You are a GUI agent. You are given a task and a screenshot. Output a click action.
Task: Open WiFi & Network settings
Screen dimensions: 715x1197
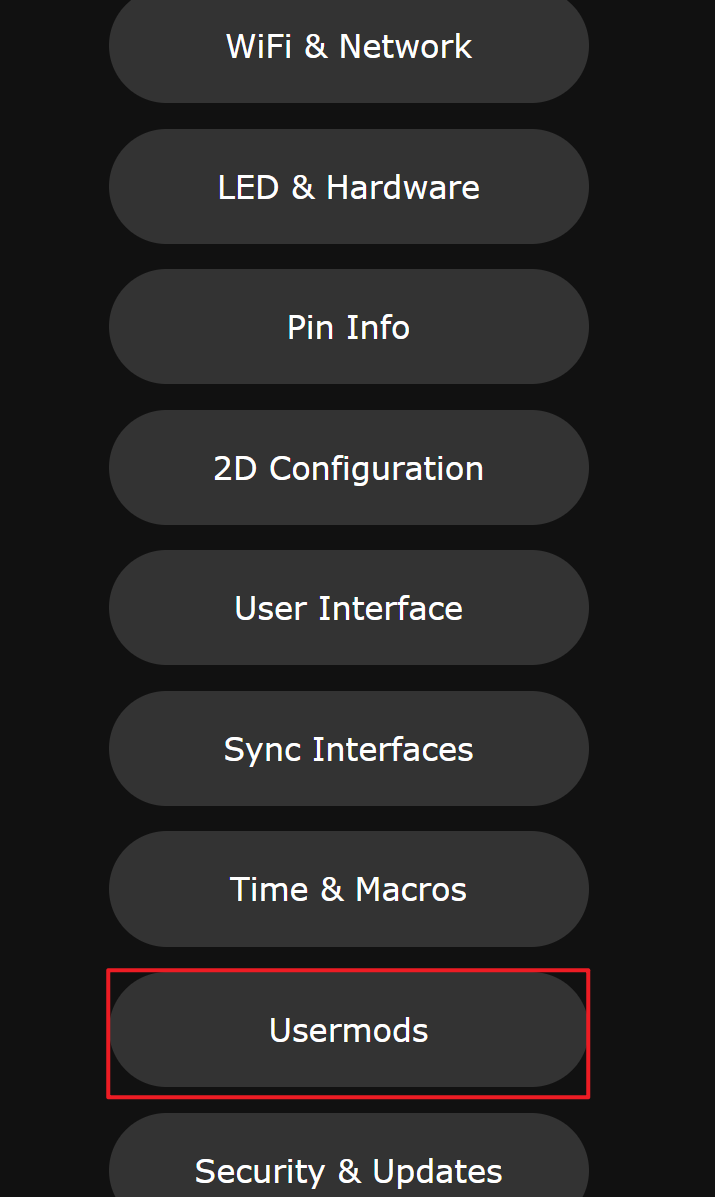pyautogui.click(x=349, y=47)
